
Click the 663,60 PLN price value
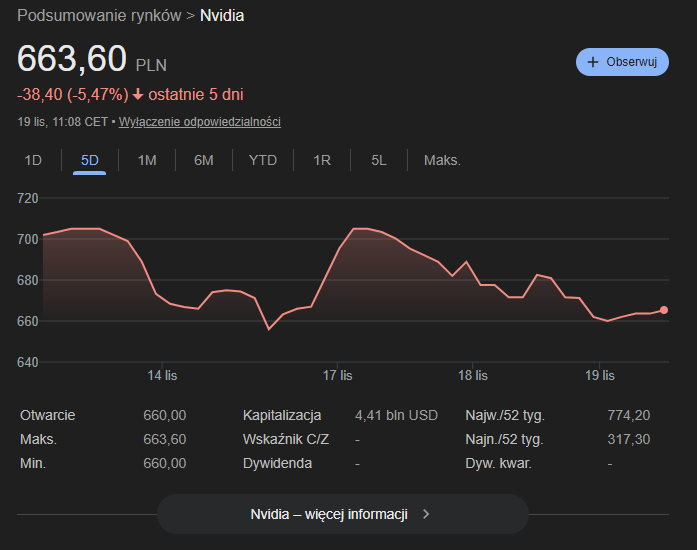tap(72, 59)
